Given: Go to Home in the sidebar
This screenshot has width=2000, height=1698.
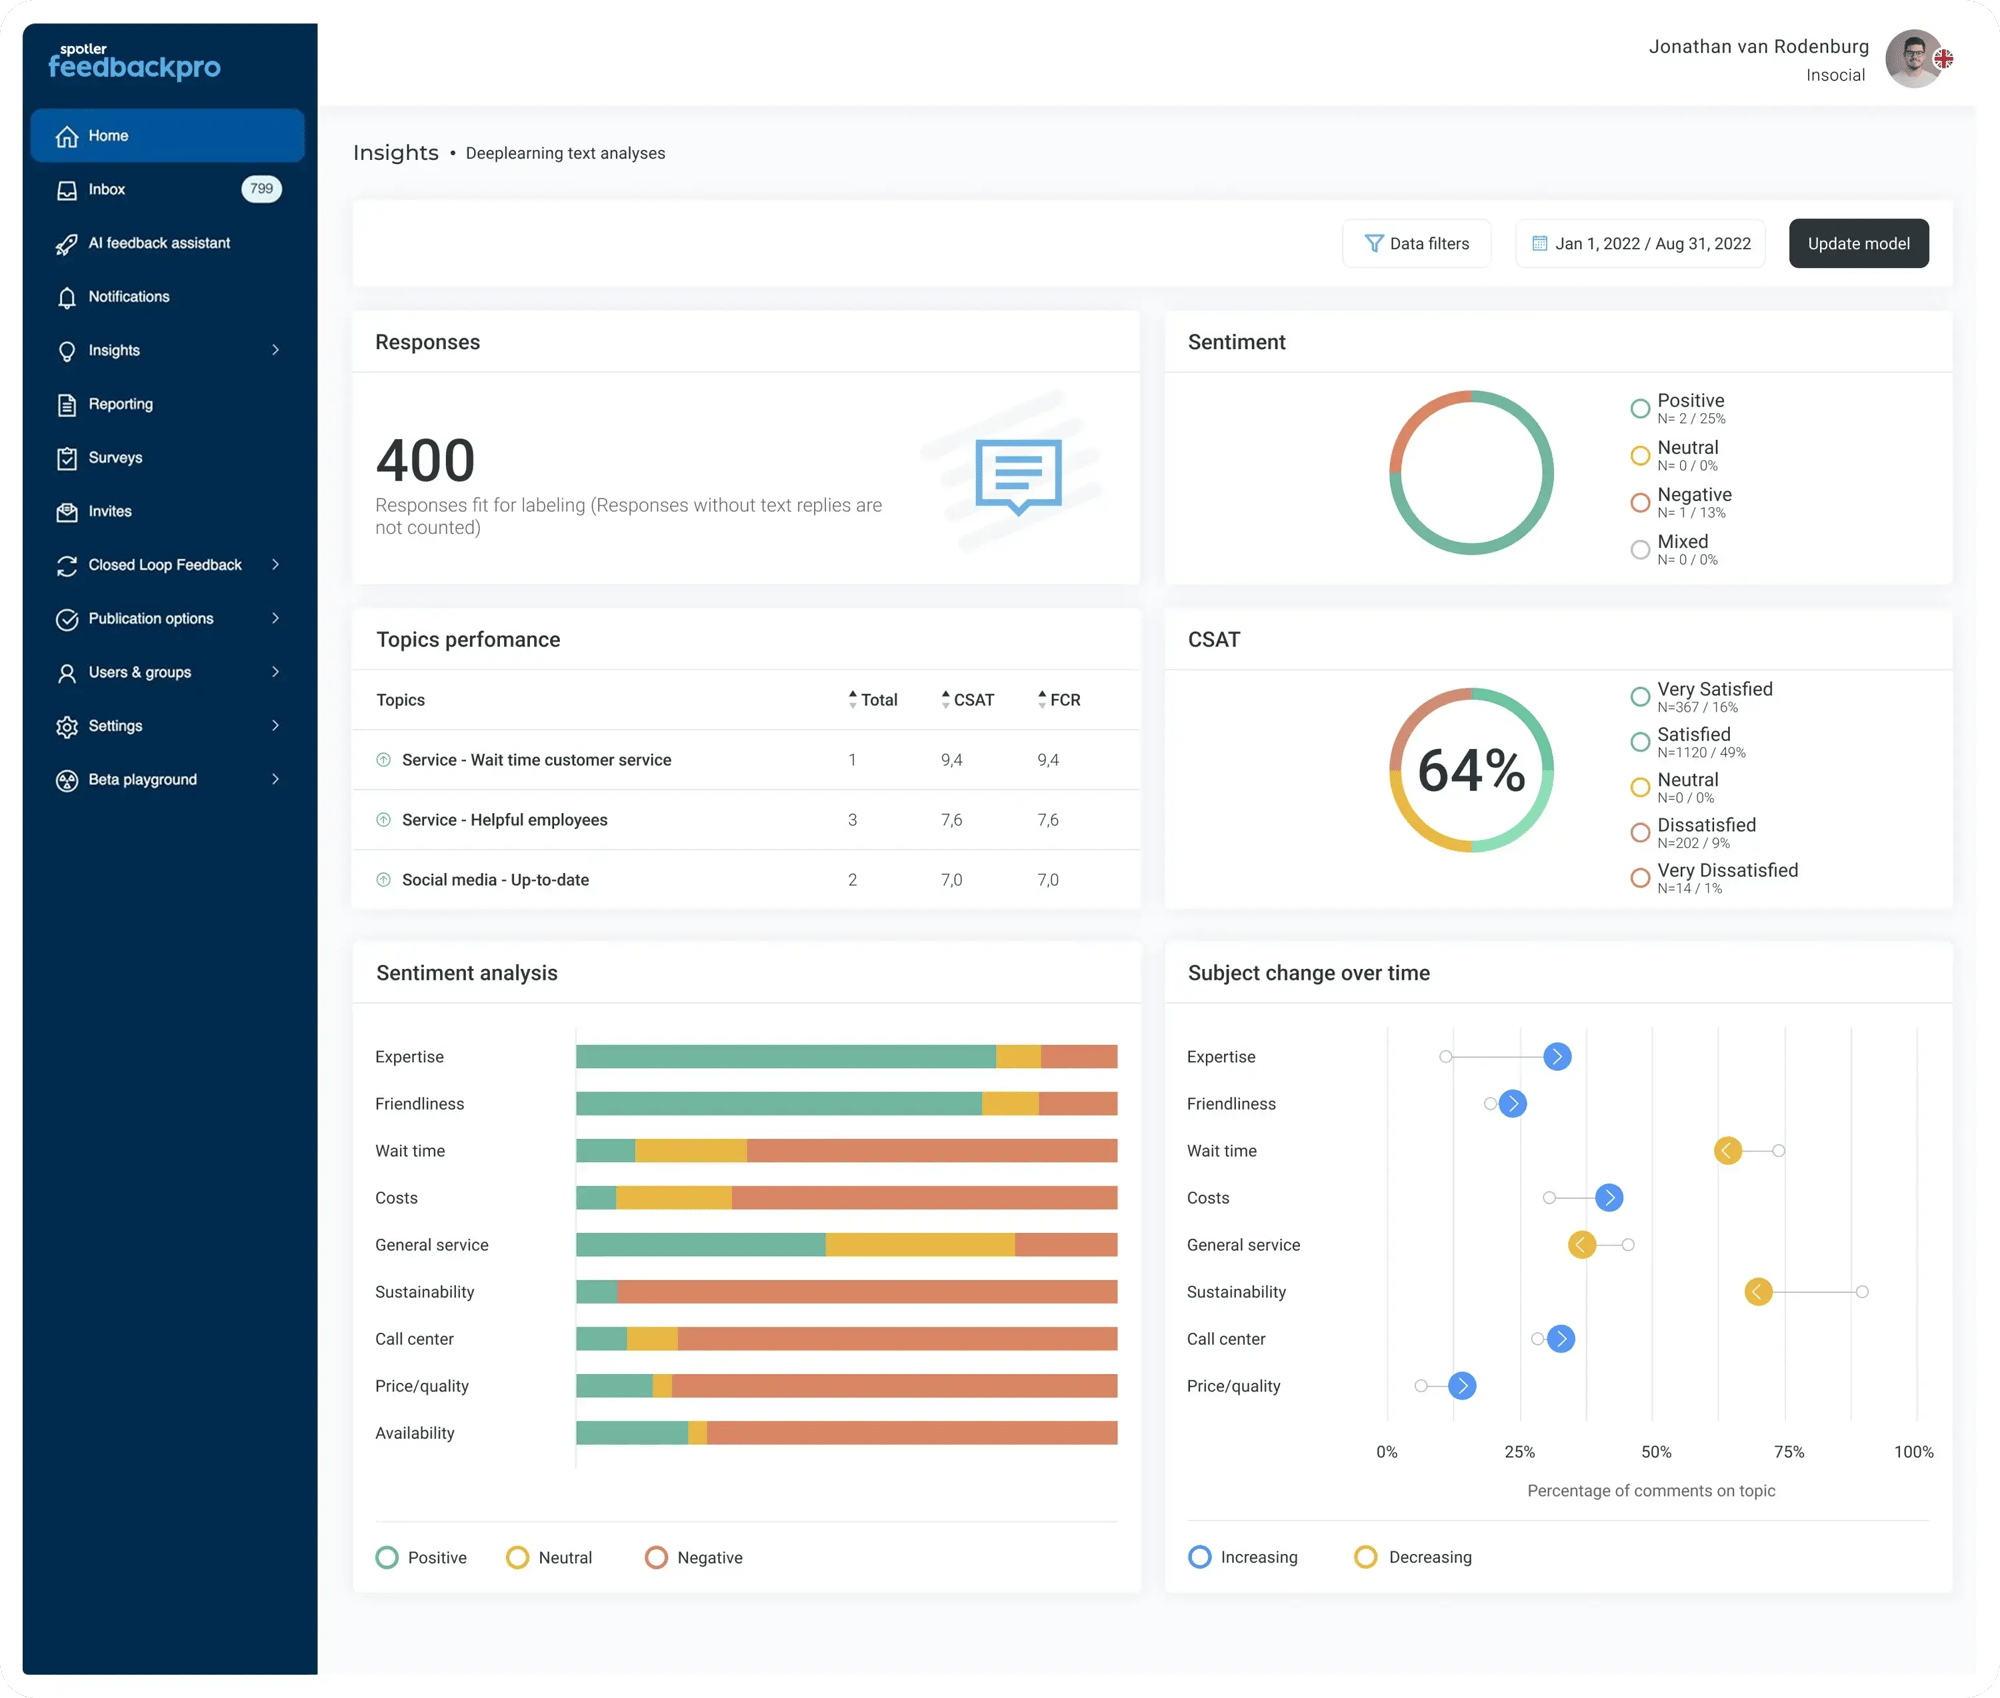Looking at the screenshot, I should (x=108, y=135).
